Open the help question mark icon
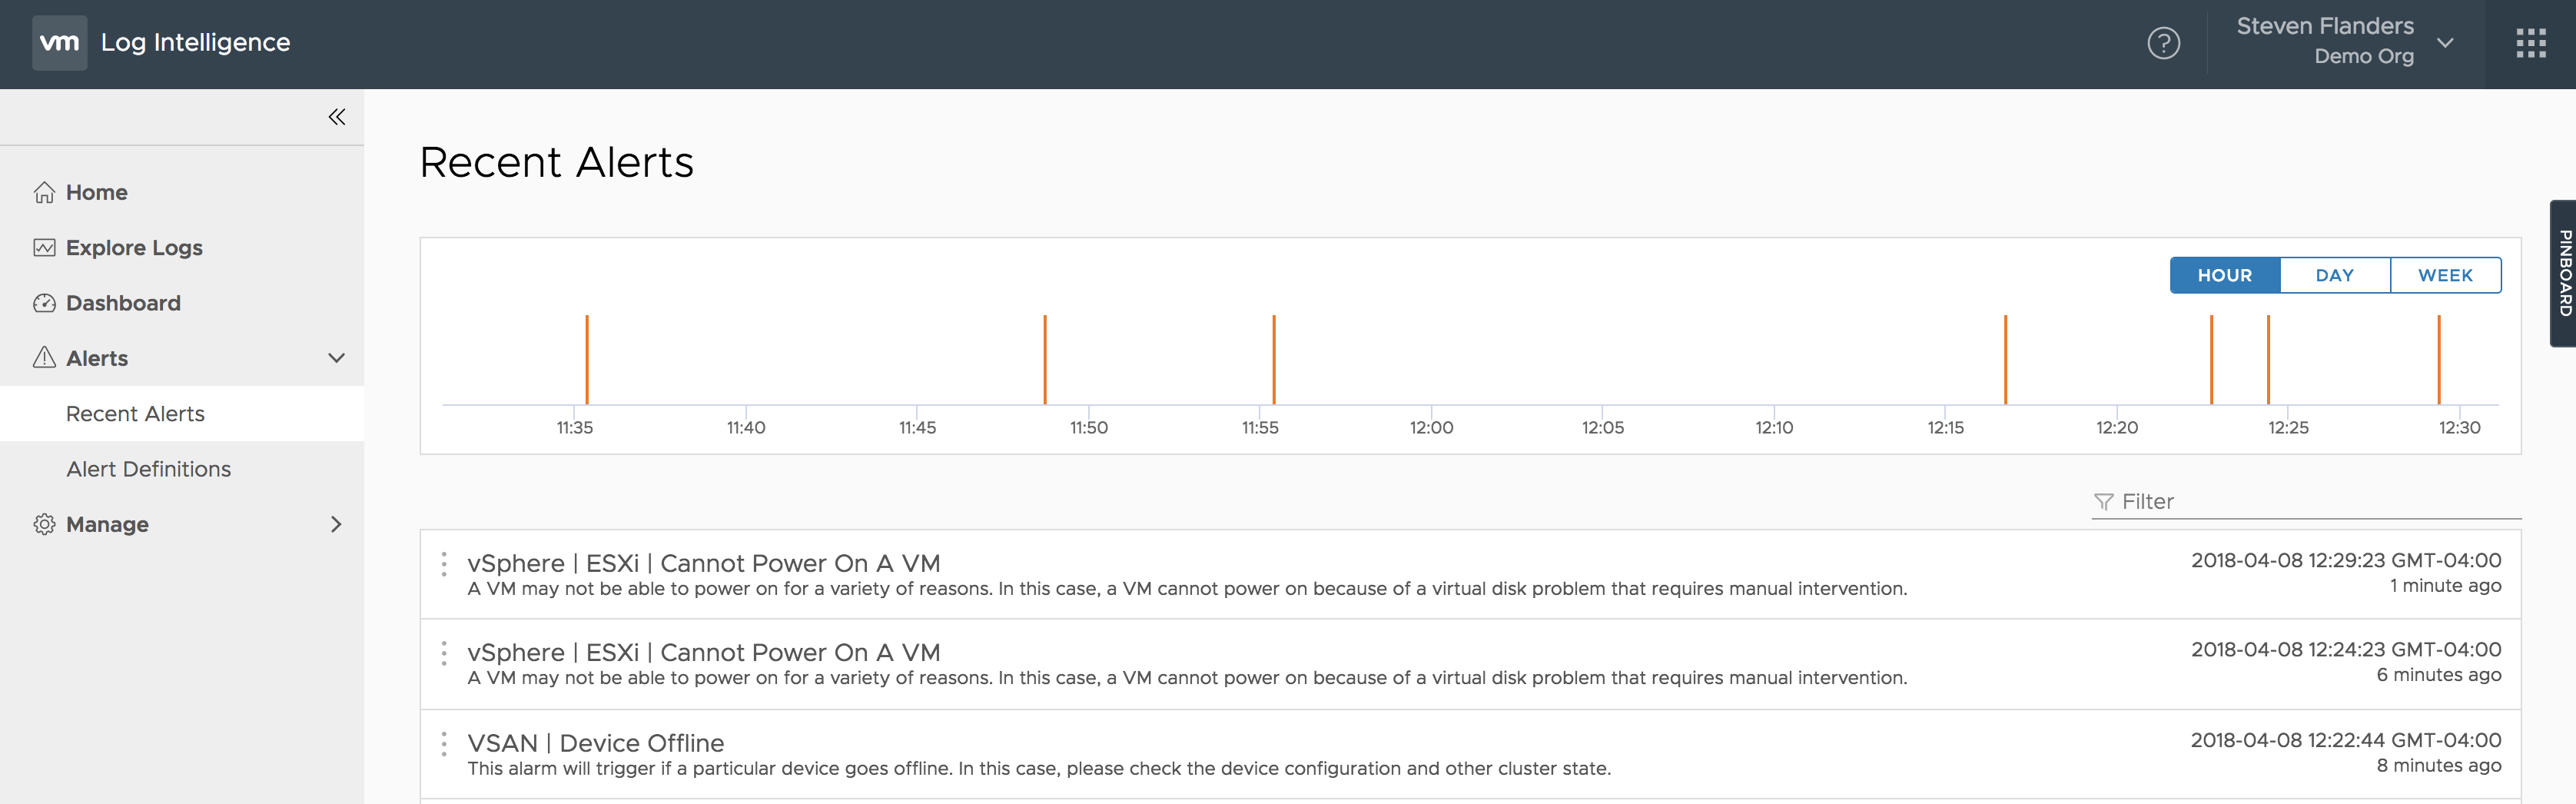 [2163, 43]
